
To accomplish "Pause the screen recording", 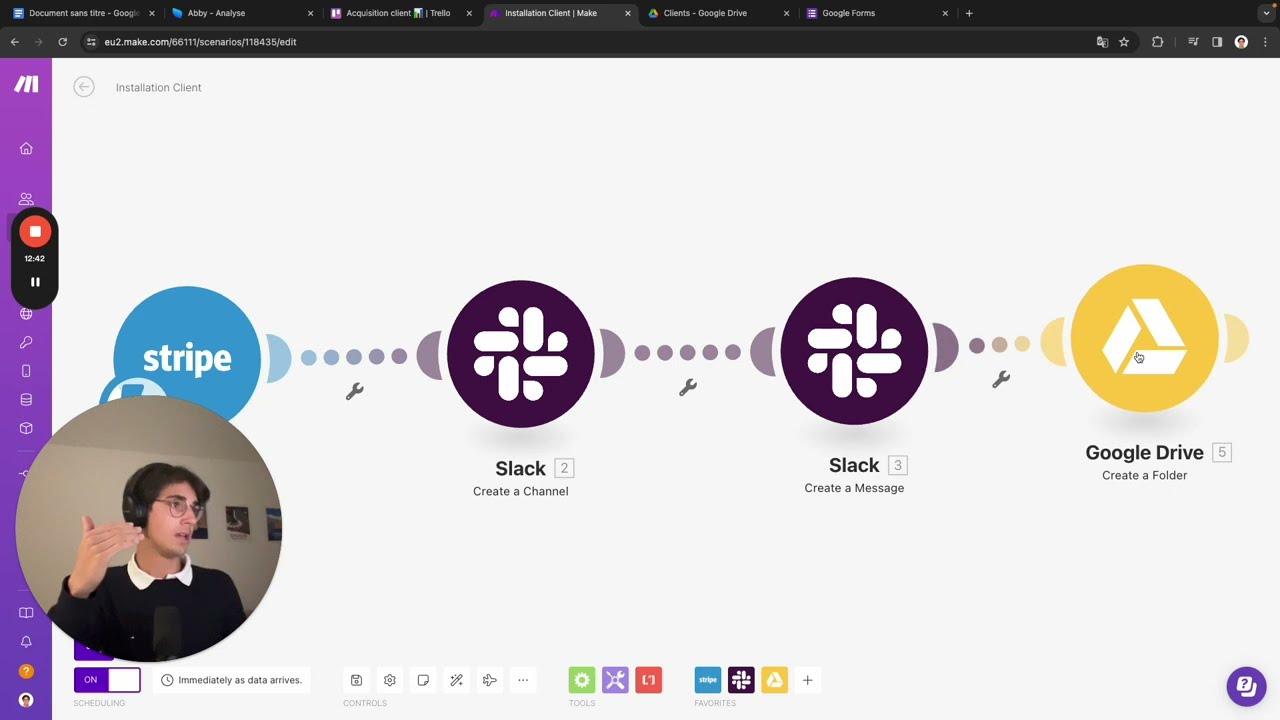I will 35,282.
